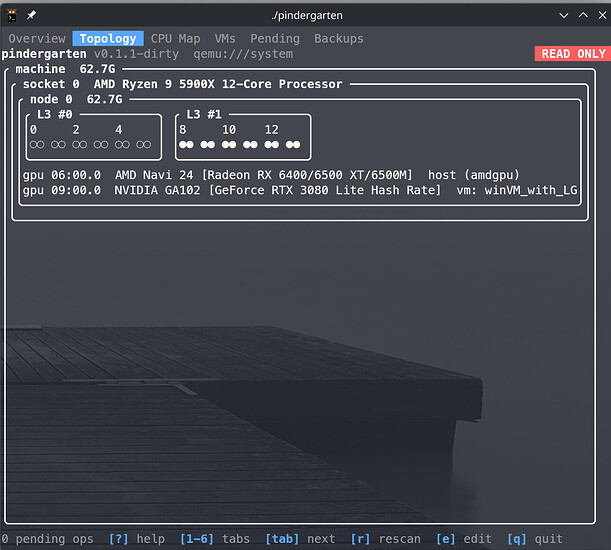Open the Backups tab
This screenshot has height=550, width=611.
[339, 39]
